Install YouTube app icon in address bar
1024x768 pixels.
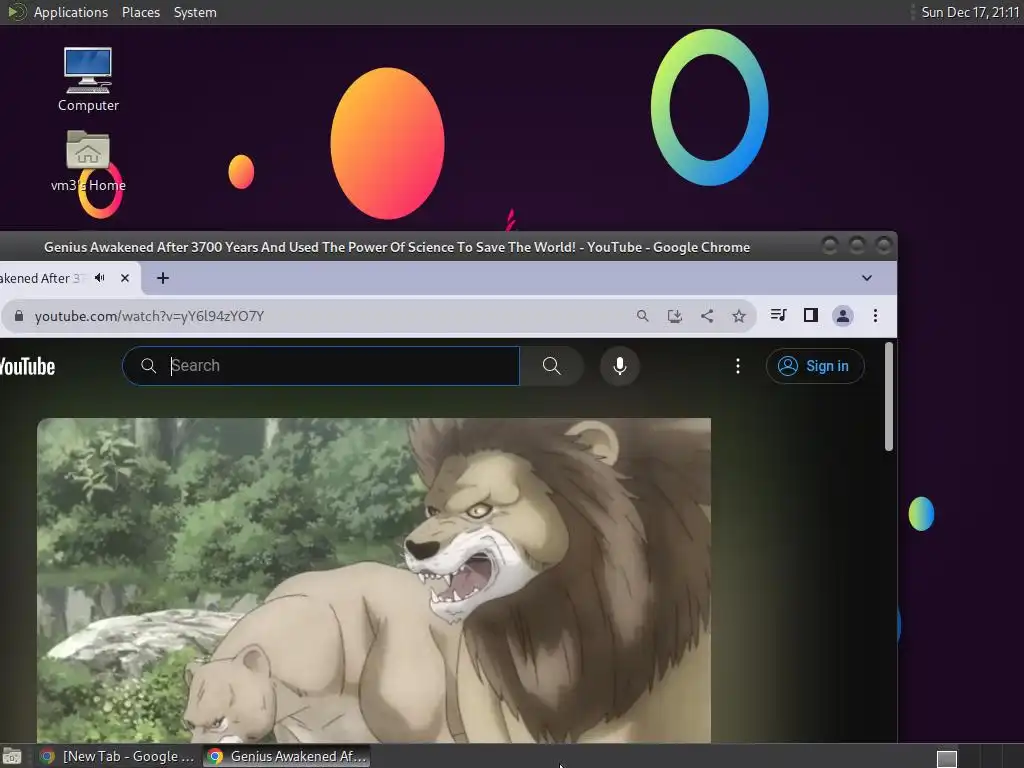pyautogui.click(x=675, y=316)
